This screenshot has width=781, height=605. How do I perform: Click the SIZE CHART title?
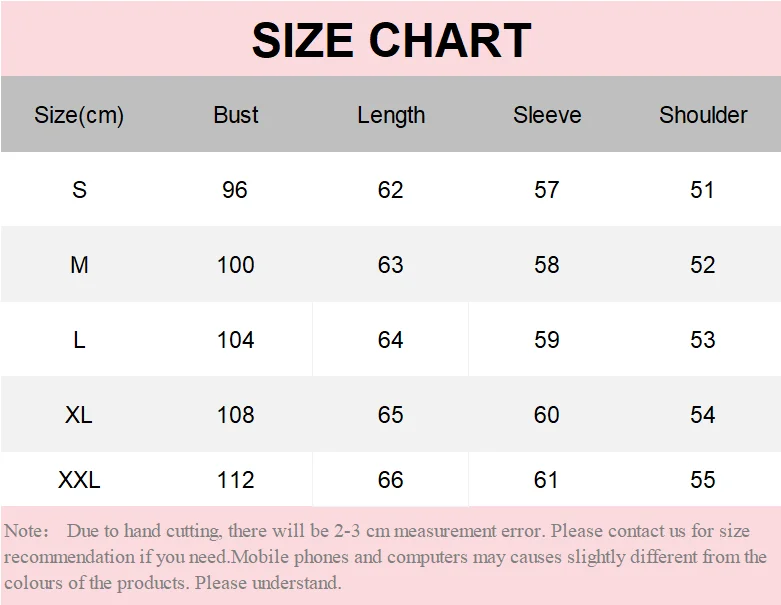391,40
